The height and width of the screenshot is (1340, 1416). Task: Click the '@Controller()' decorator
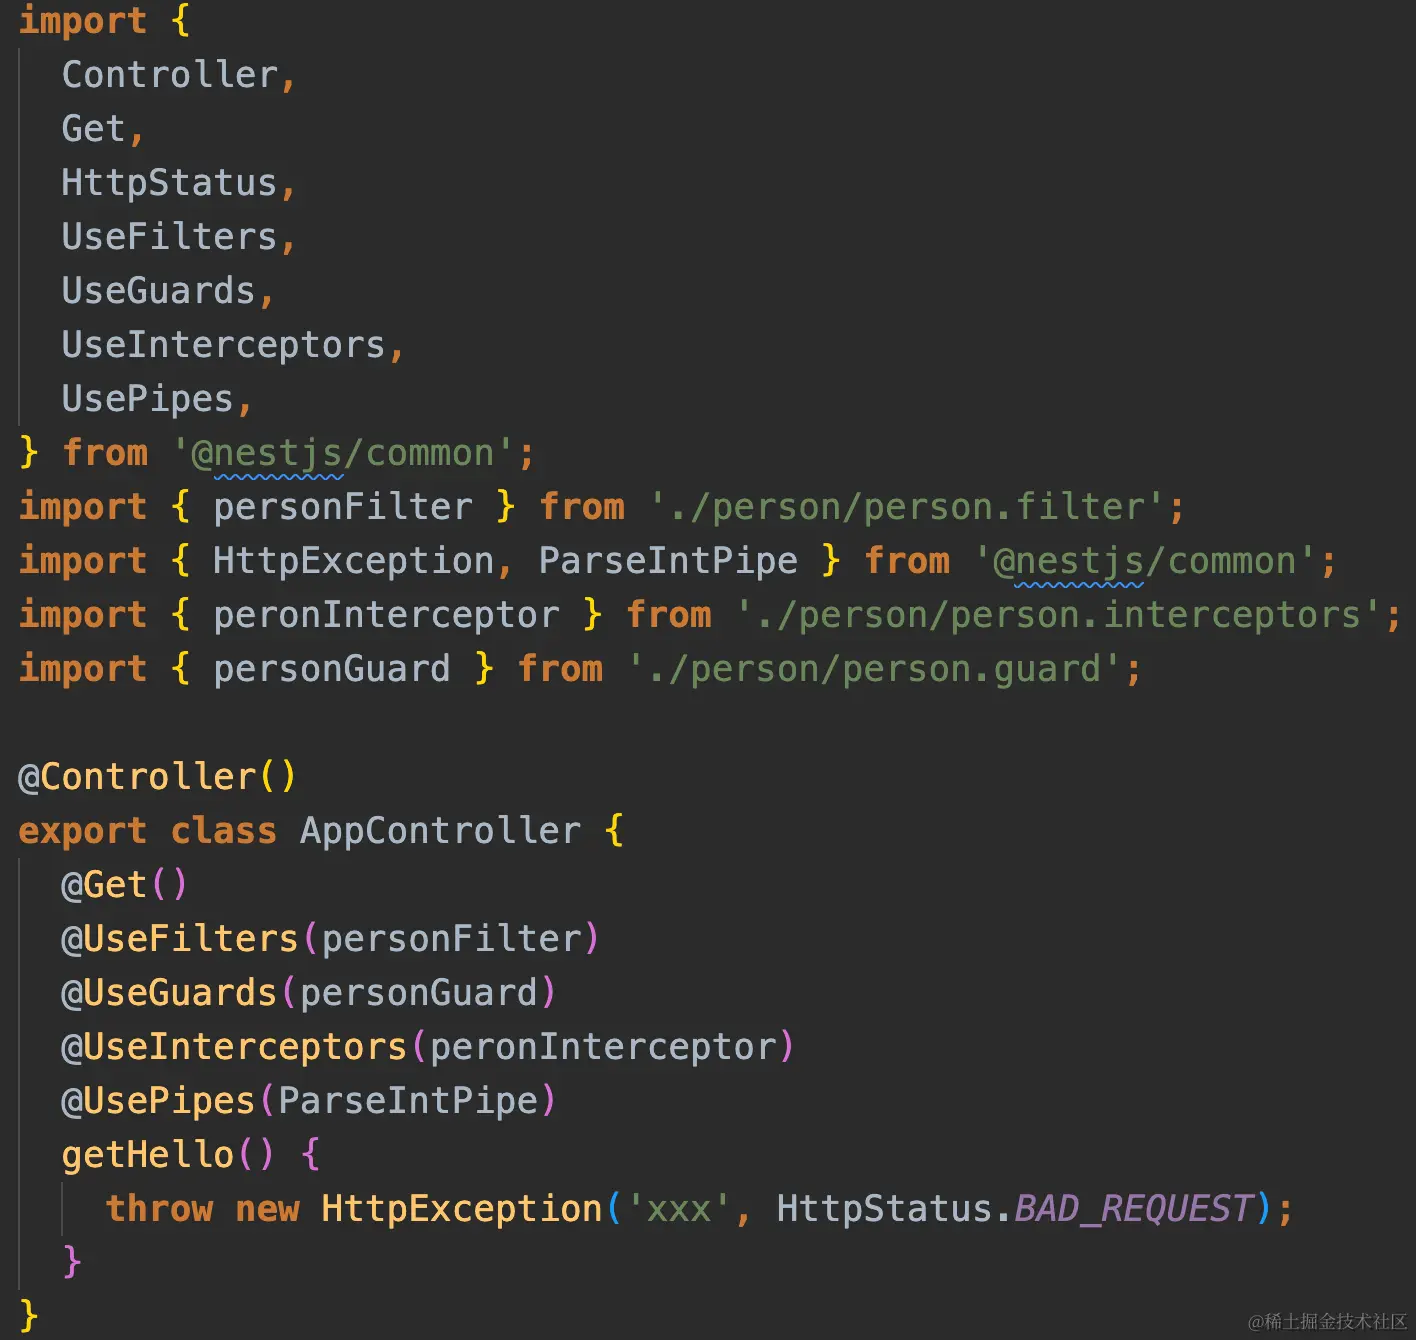(x=158, y=777)
